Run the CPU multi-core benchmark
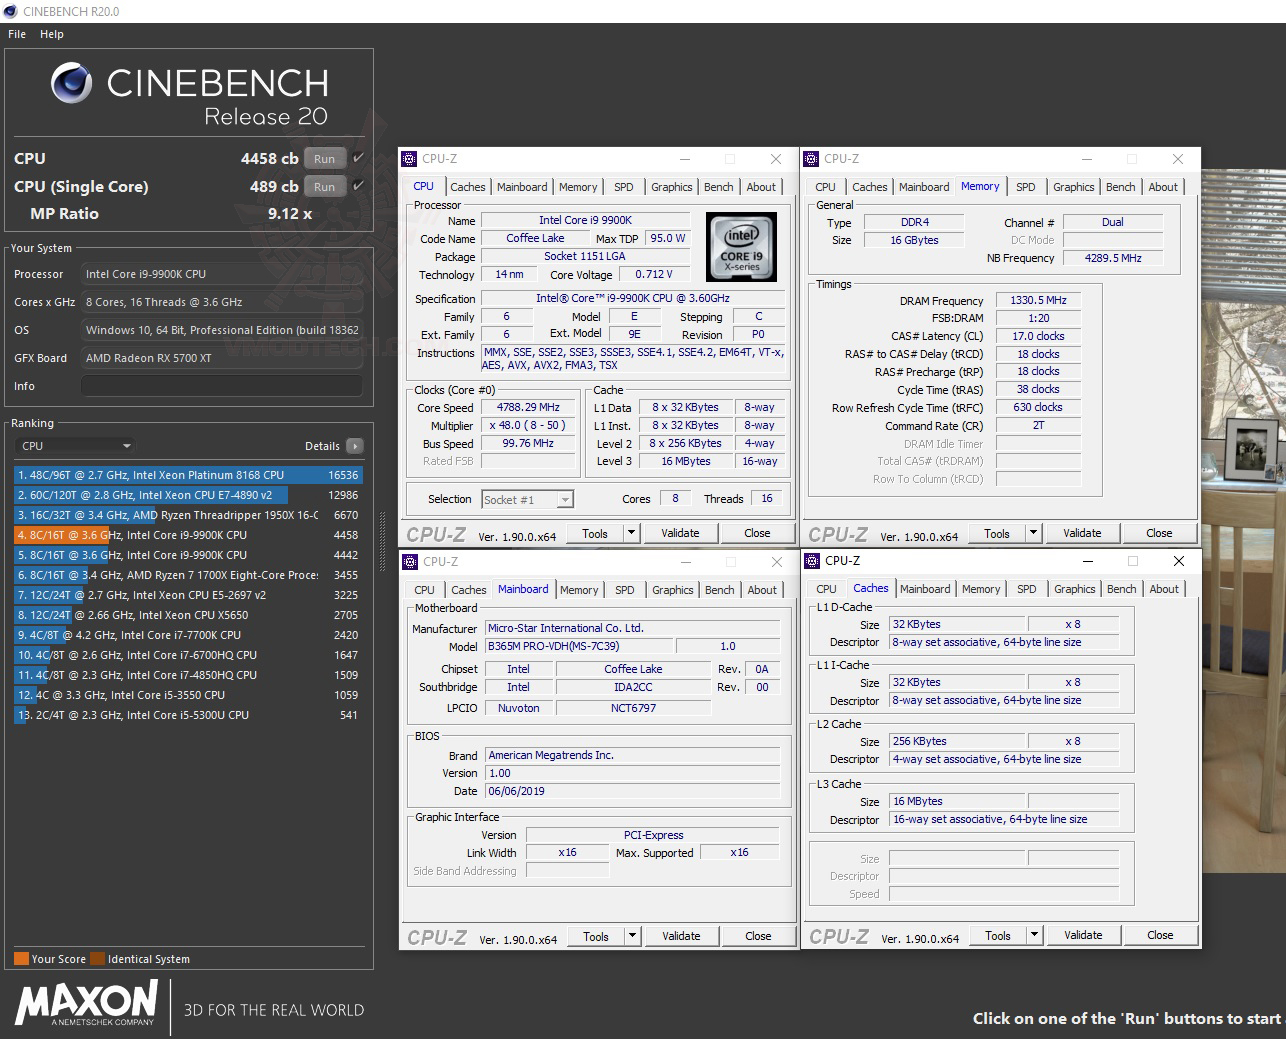This screenshot has height=1039, width=1286. (x=323, y=158)
